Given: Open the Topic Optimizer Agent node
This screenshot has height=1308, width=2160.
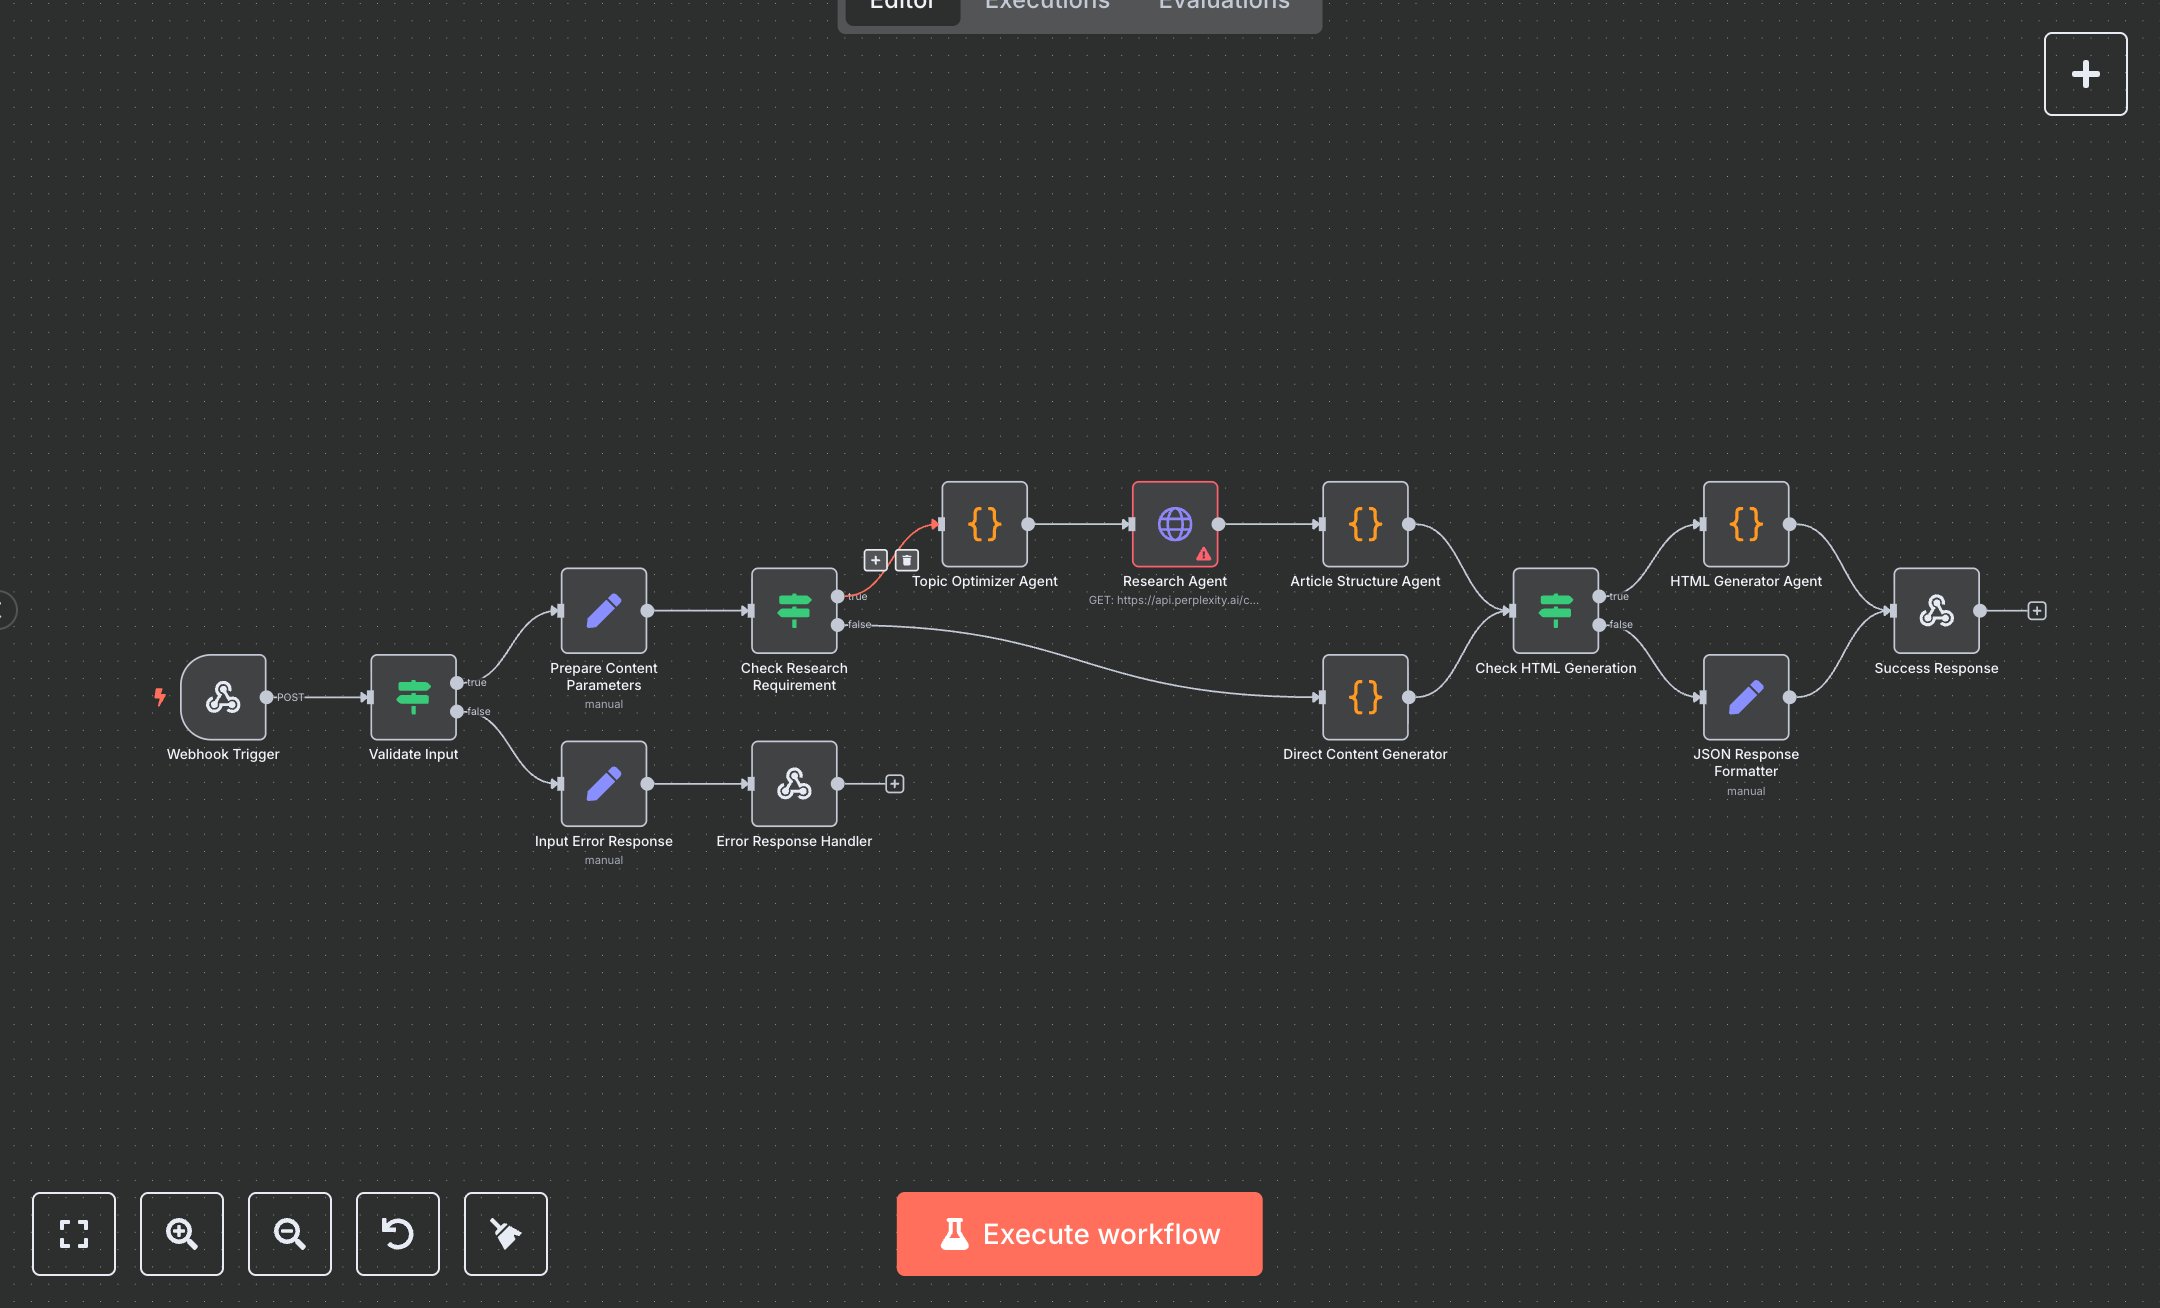Looking at the screenshot, I should tap(985, 524).
